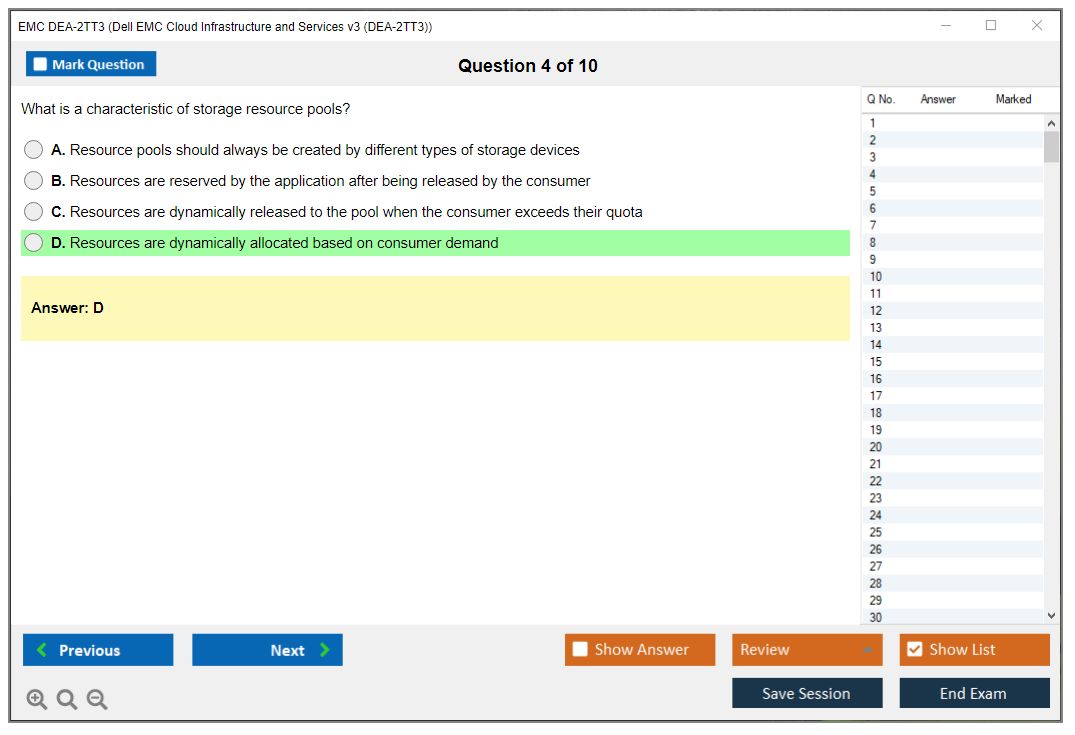Tick the Mark Question checkbox
Viewport: 1075px width, 735px height.
point(40,65)
